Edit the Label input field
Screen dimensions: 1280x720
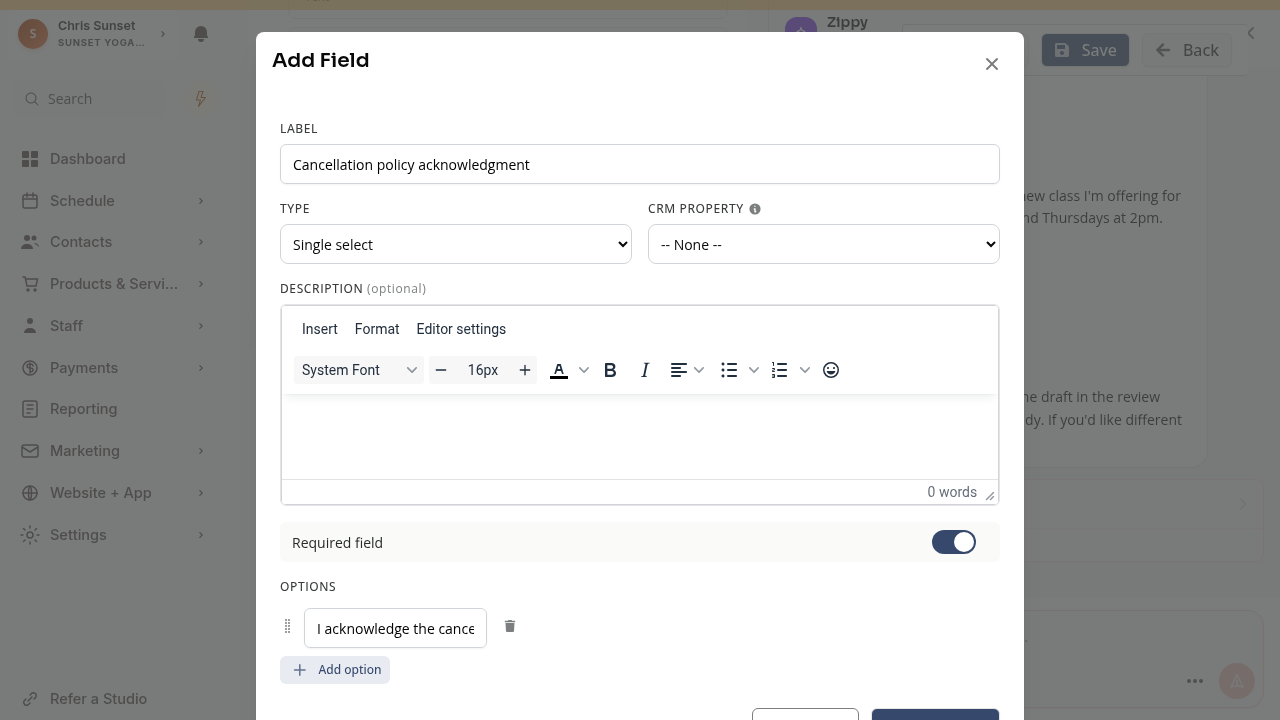coord(640,164)
